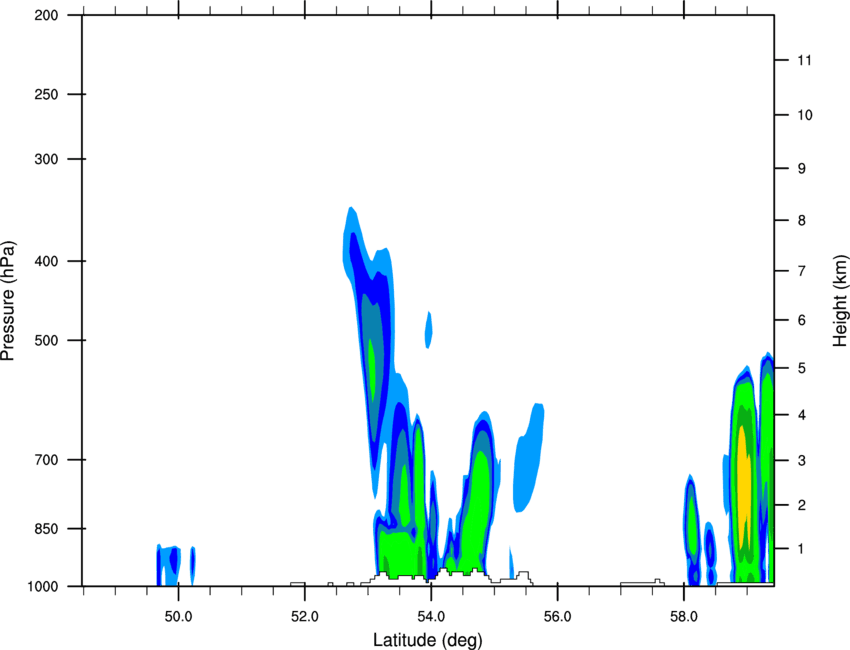Click the 11 km height label

(x=805, y=60)
